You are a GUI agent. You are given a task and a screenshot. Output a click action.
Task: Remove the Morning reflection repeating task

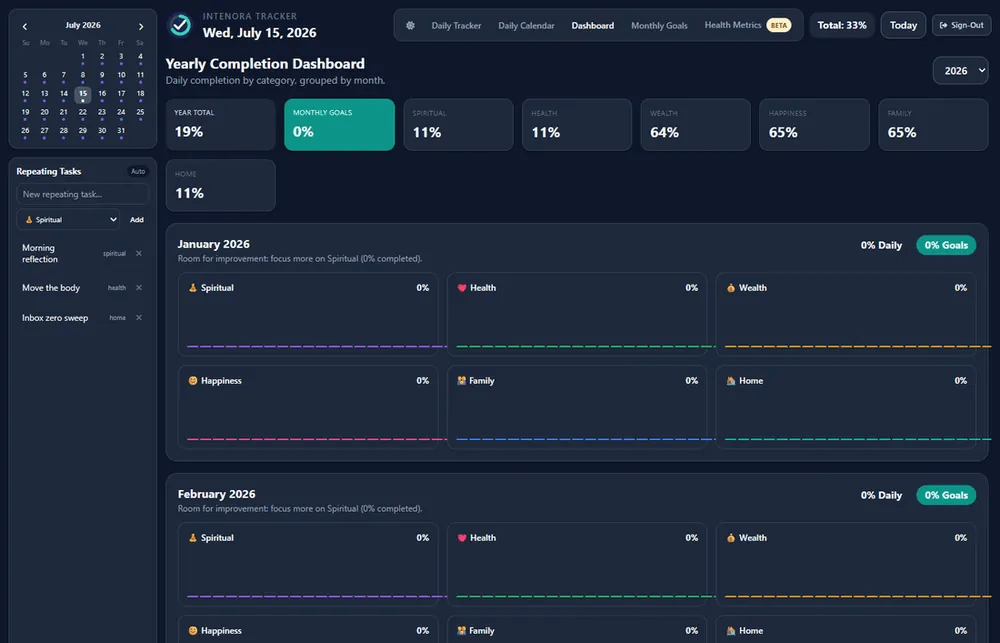pyautogui.click(x=138, y=253)
